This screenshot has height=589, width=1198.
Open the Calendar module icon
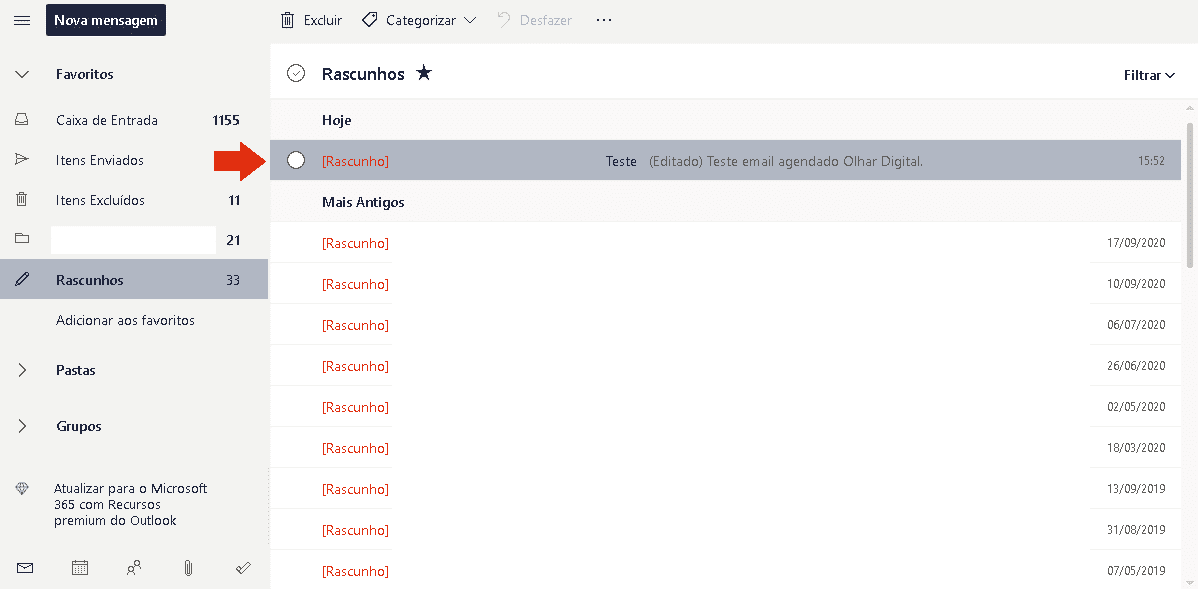click(x=80, y=568)
